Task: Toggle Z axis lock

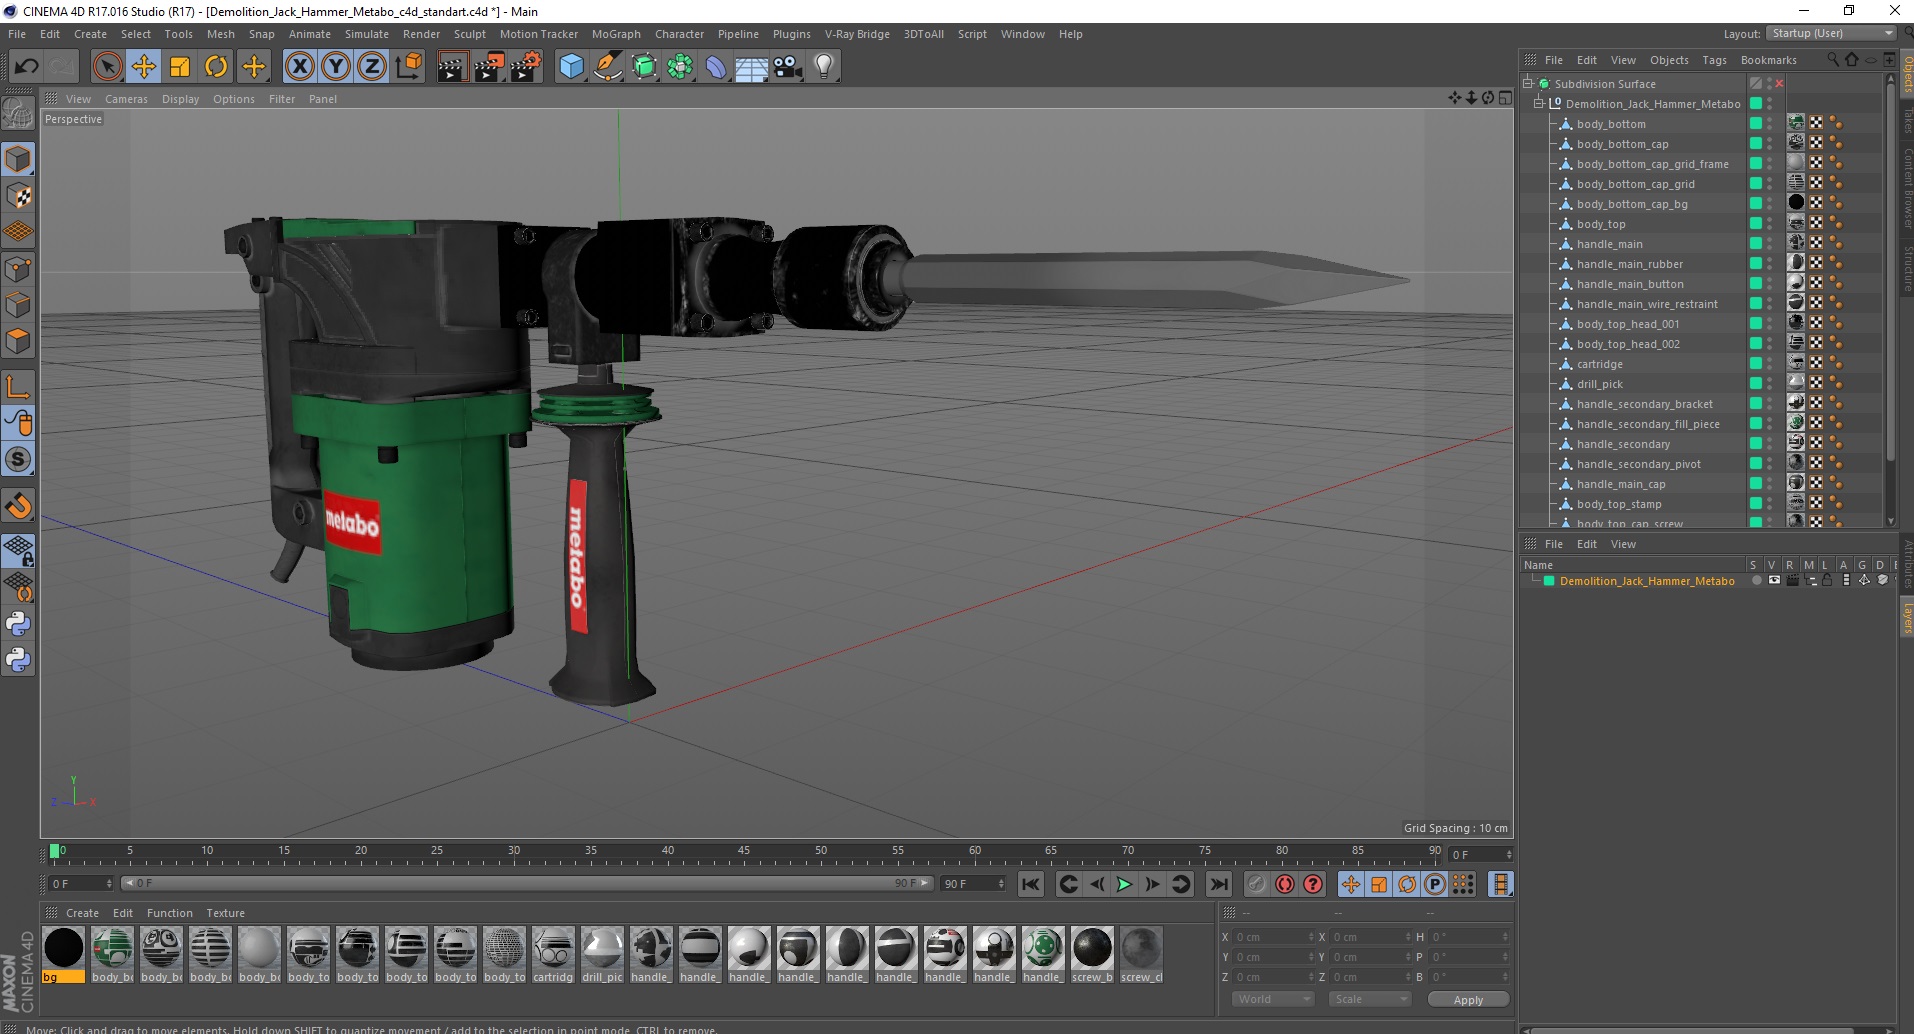Action: 372,67
